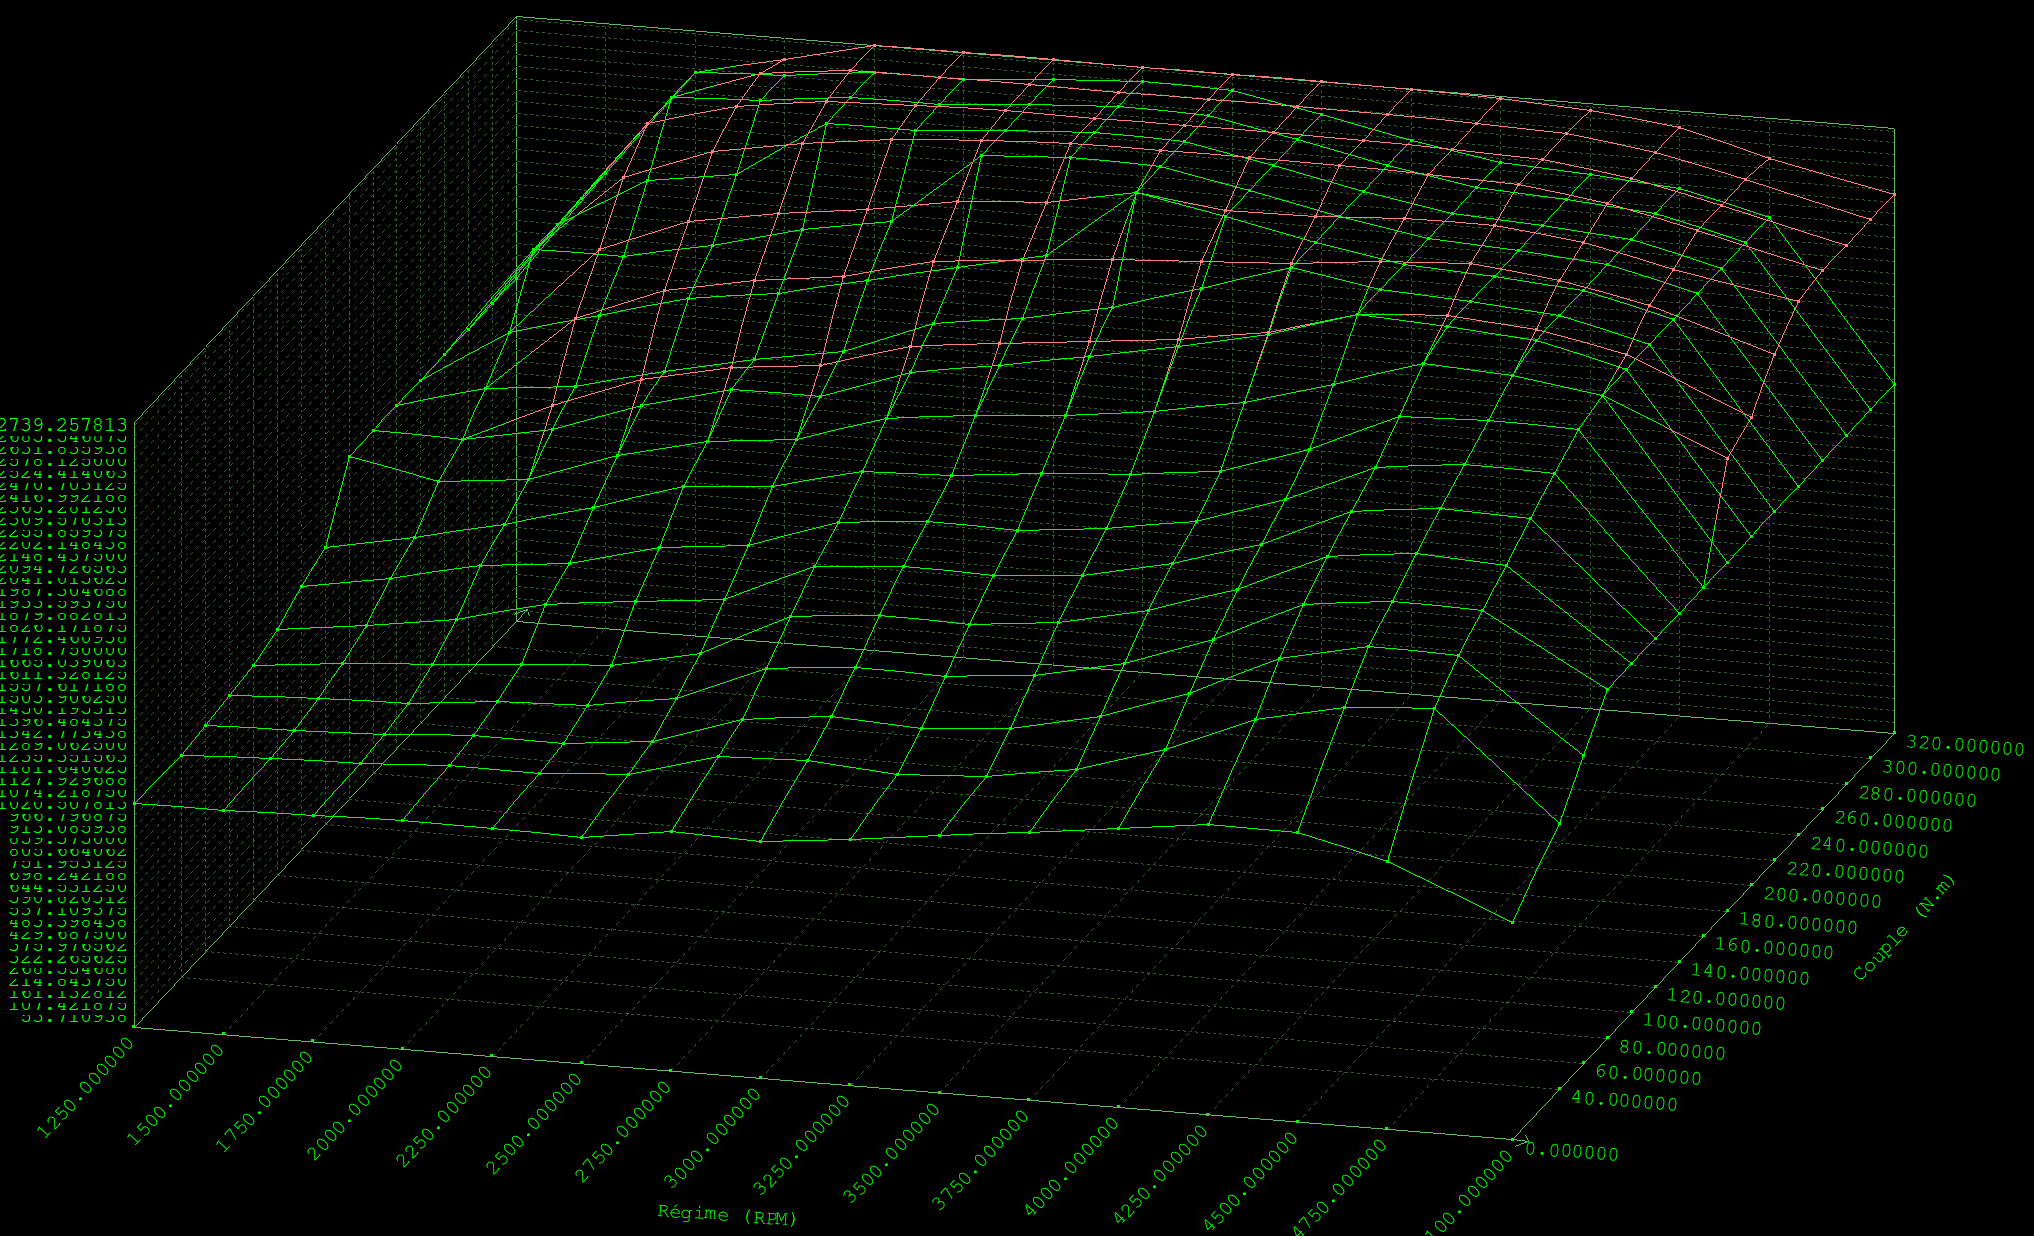Click the 160.000000 torque tick label
The width and height of the screenshot is (2034, 1236).
(x=1774, y=948)
